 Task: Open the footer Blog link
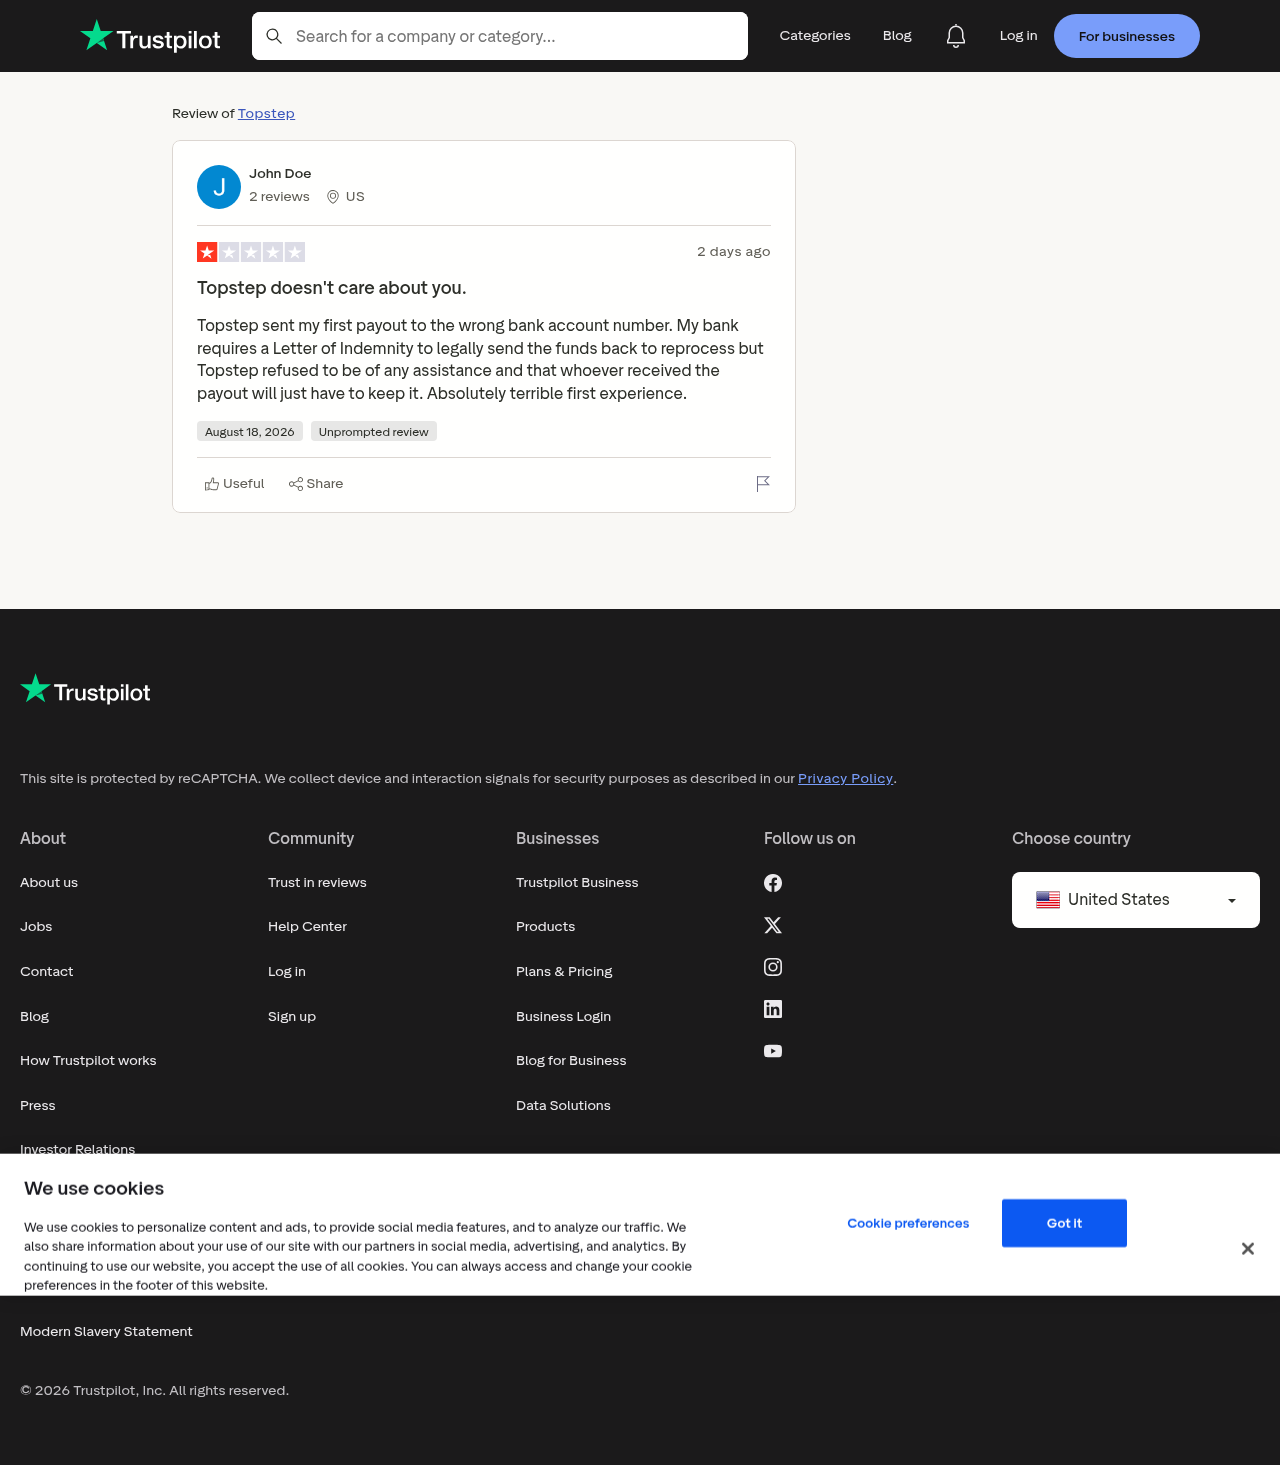[x=34, y=1017]
